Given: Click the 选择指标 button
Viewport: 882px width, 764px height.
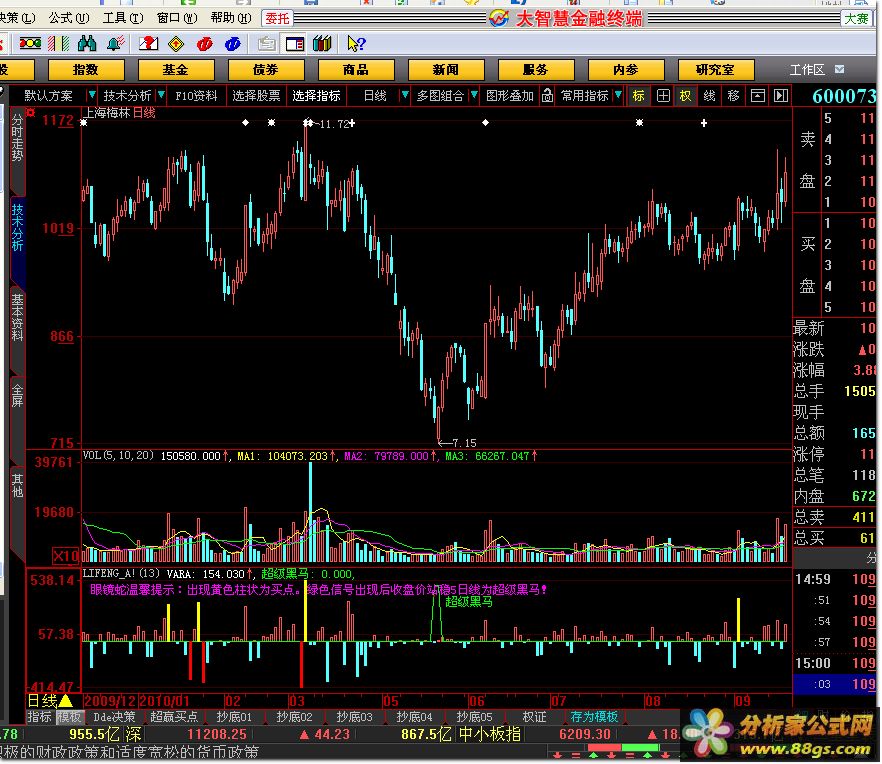Looking at the screenshot, I should tap(316, 96).
